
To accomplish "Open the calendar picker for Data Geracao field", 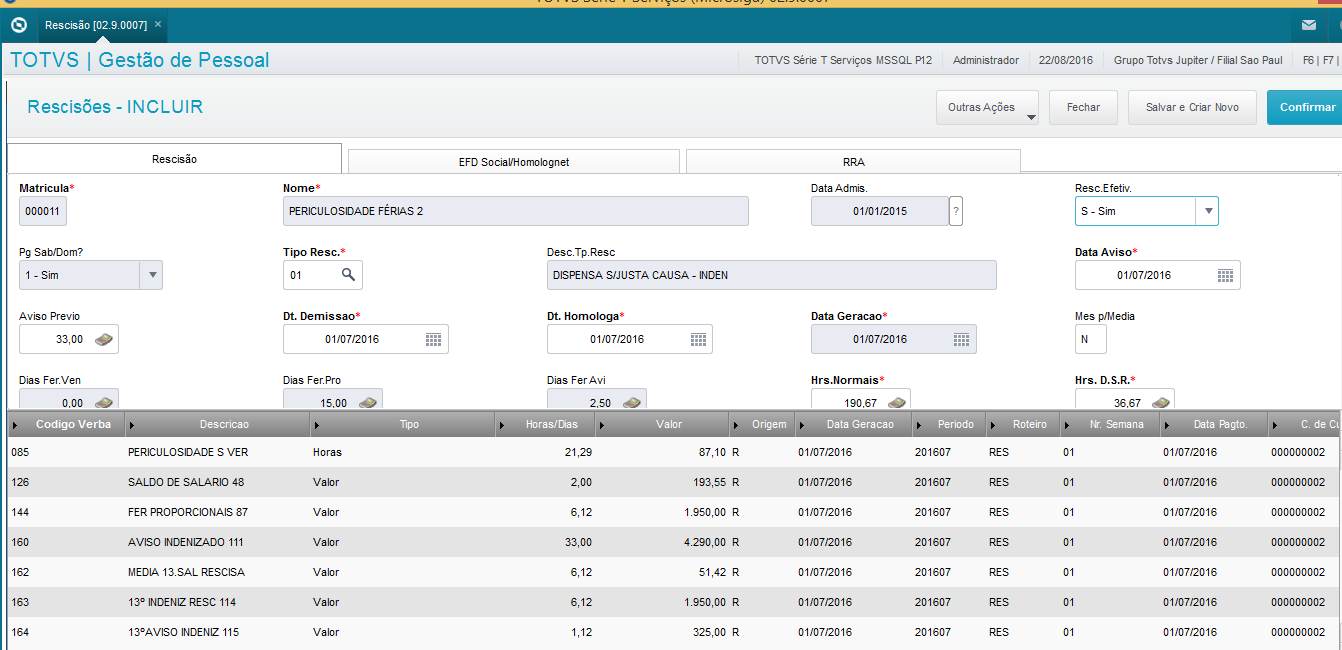I will (961, 339).
